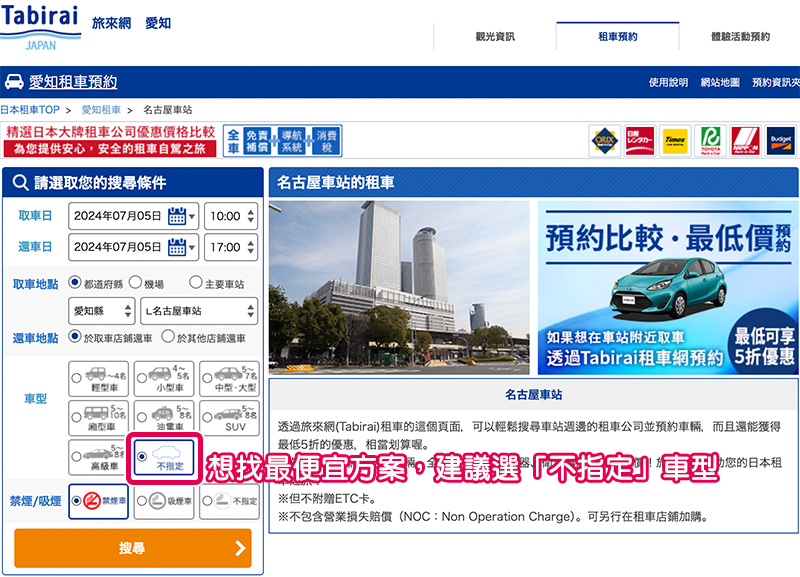
Task: Open the Nissan Rent-a-Car red logo
Action: coord(640,140)
